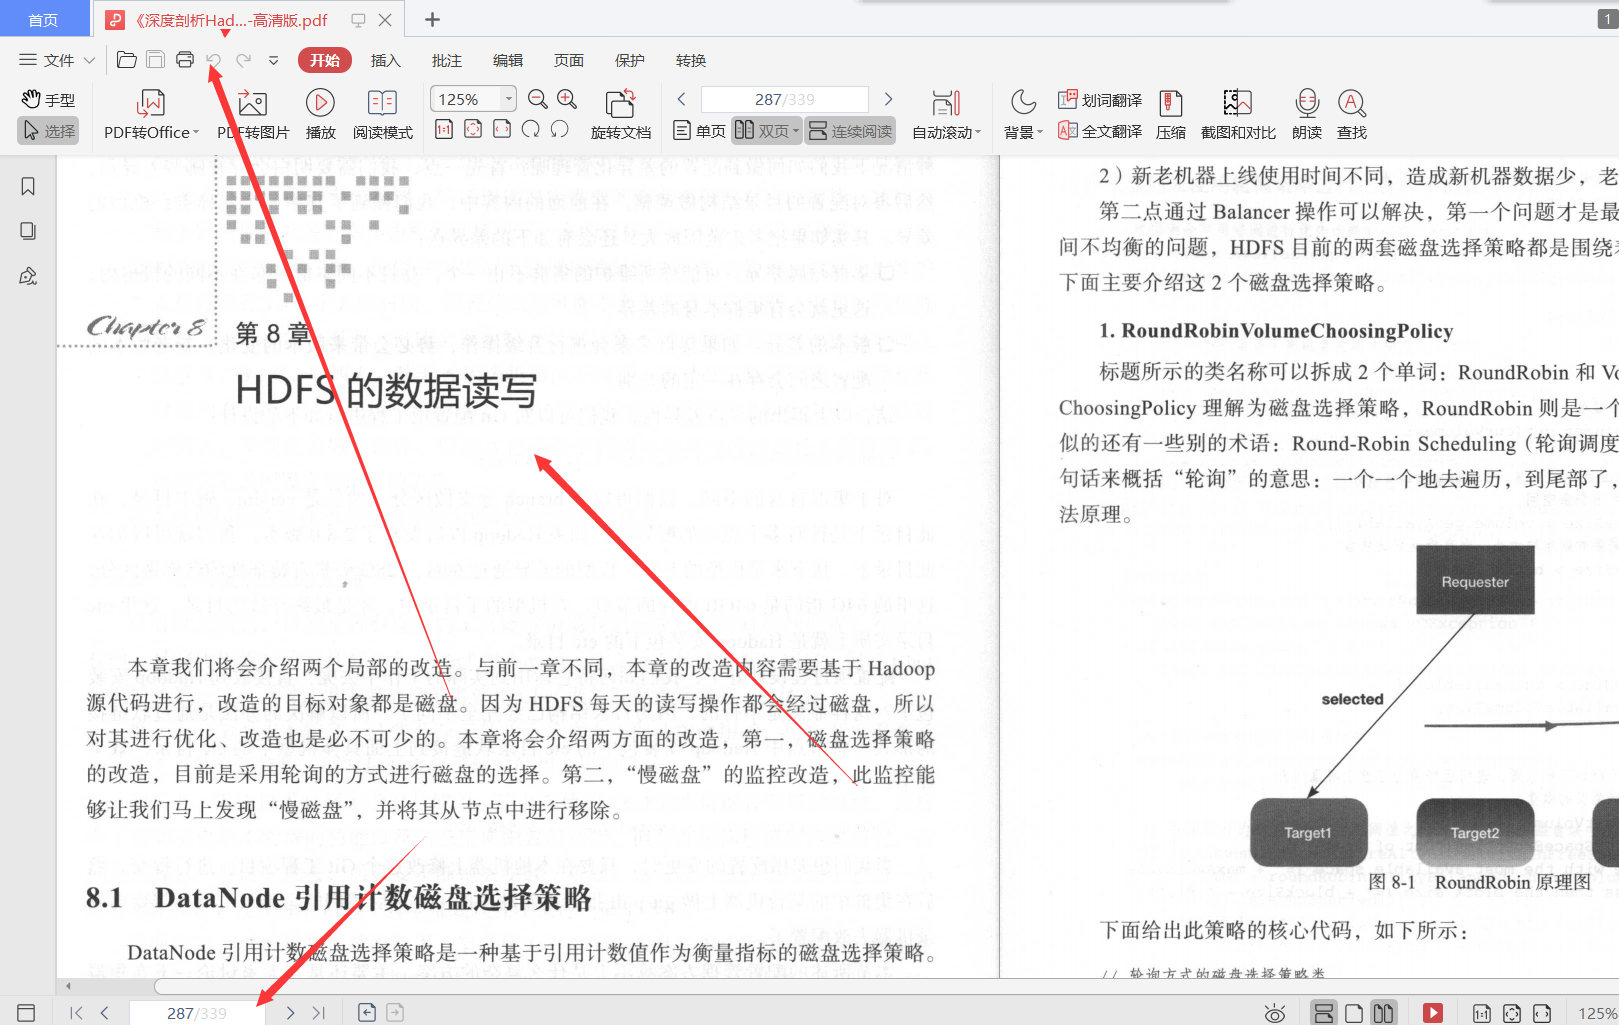This screenshot has width=1619, height=1025.
Task: Set actual size 1:1 in toolbar
Action: click(444, 129)
